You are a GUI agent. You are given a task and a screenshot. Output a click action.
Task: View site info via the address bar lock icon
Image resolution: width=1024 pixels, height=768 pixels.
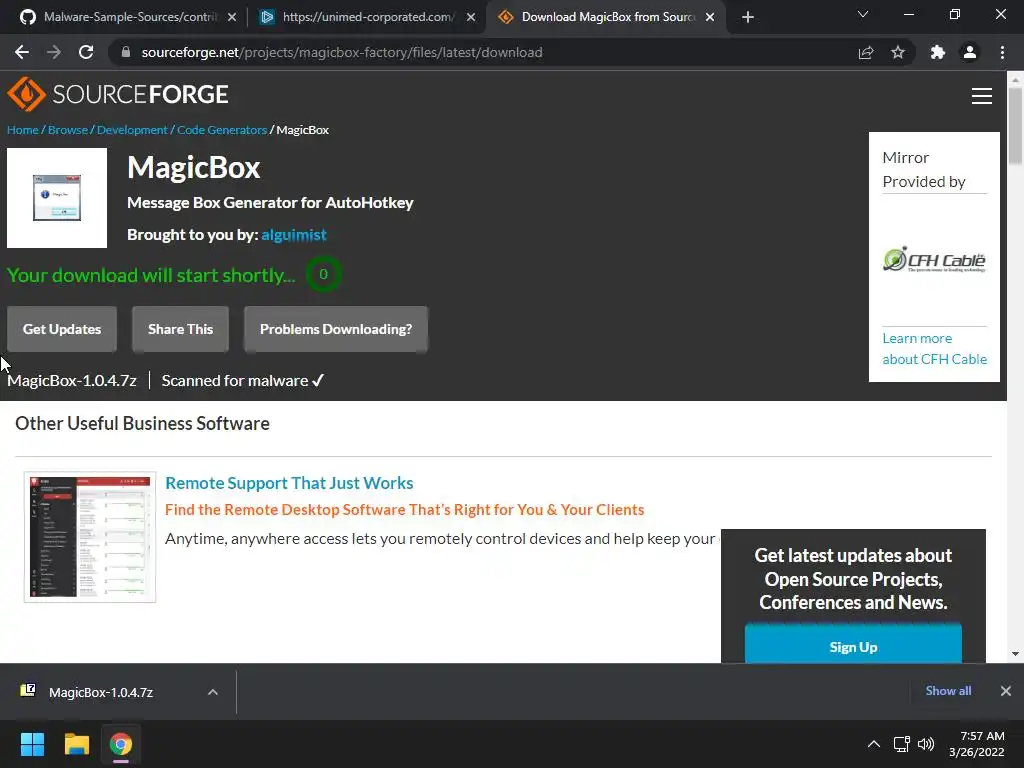pos(126,52)
